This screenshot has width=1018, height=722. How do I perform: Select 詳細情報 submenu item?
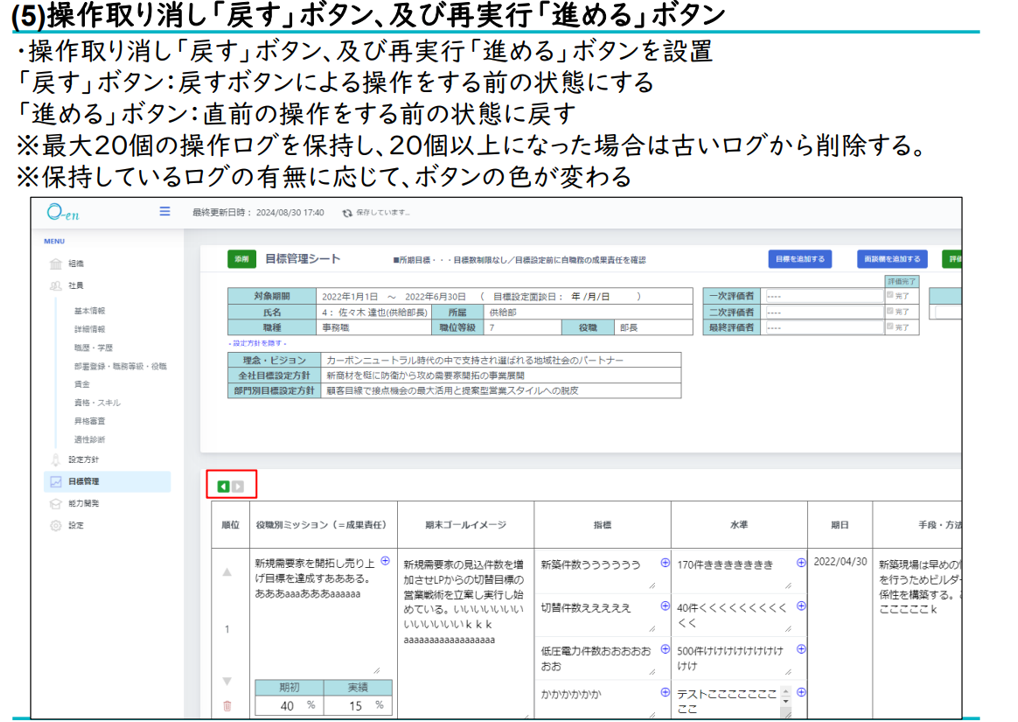(90, 329)
